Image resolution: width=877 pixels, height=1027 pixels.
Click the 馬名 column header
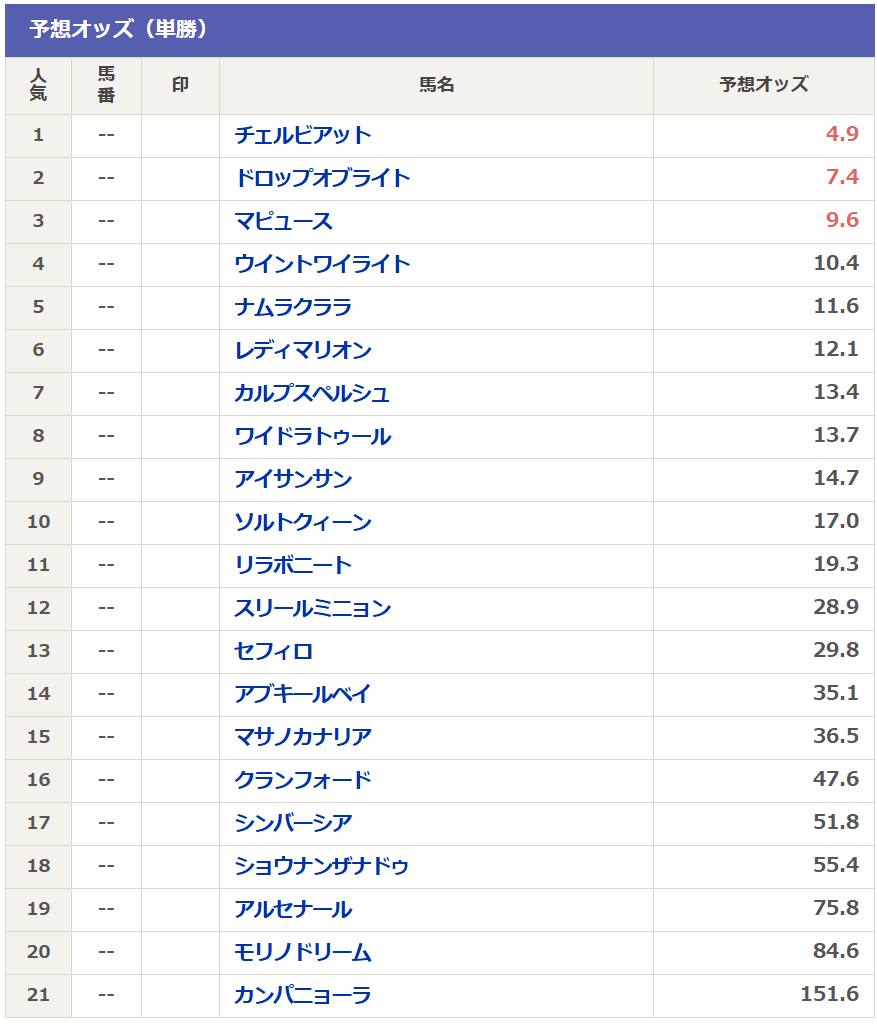(x=436, y=86)
